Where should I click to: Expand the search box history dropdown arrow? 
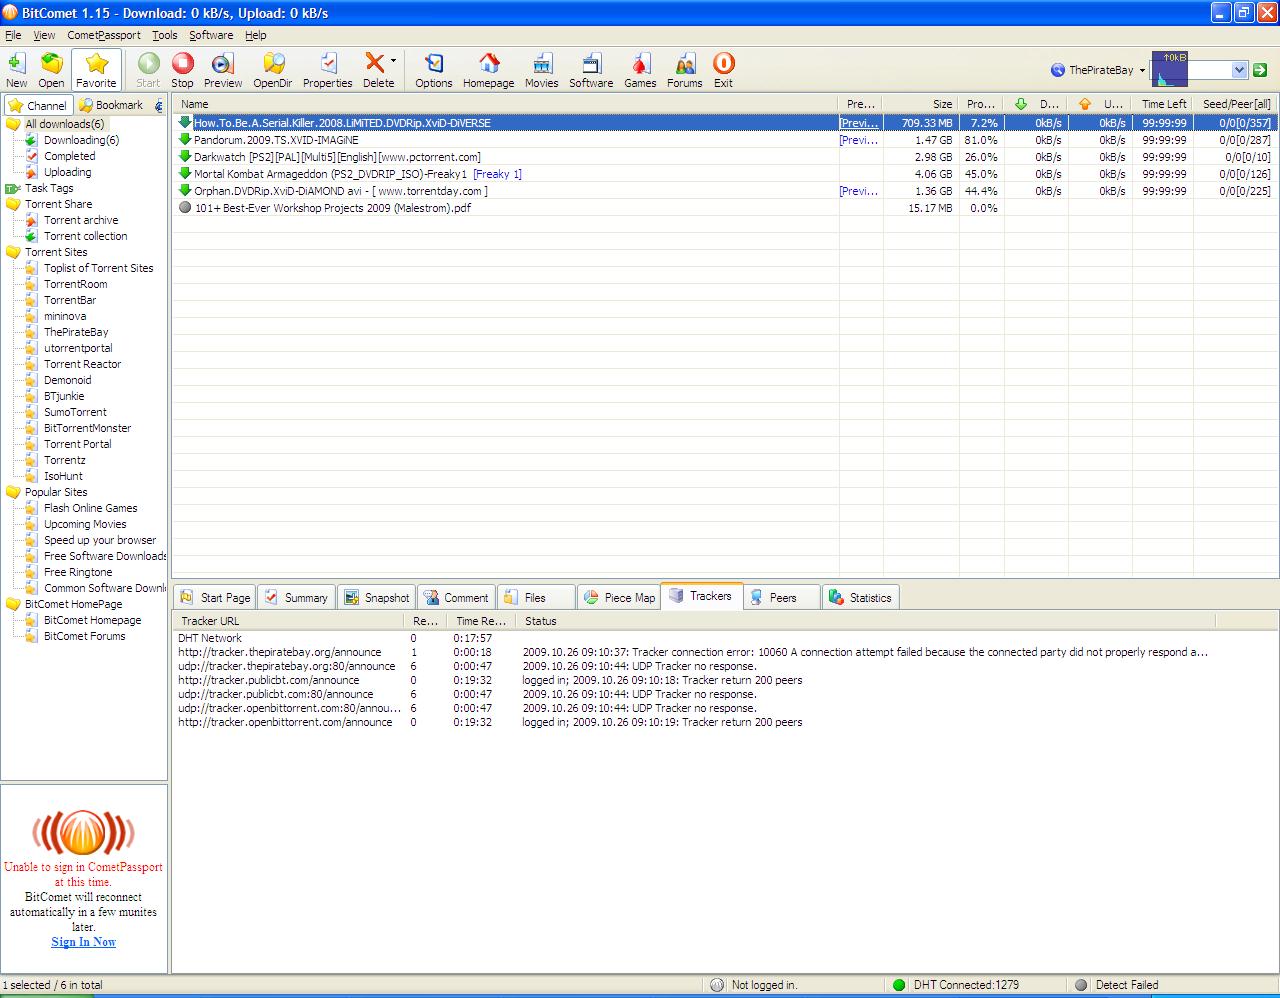(1240, 70)
